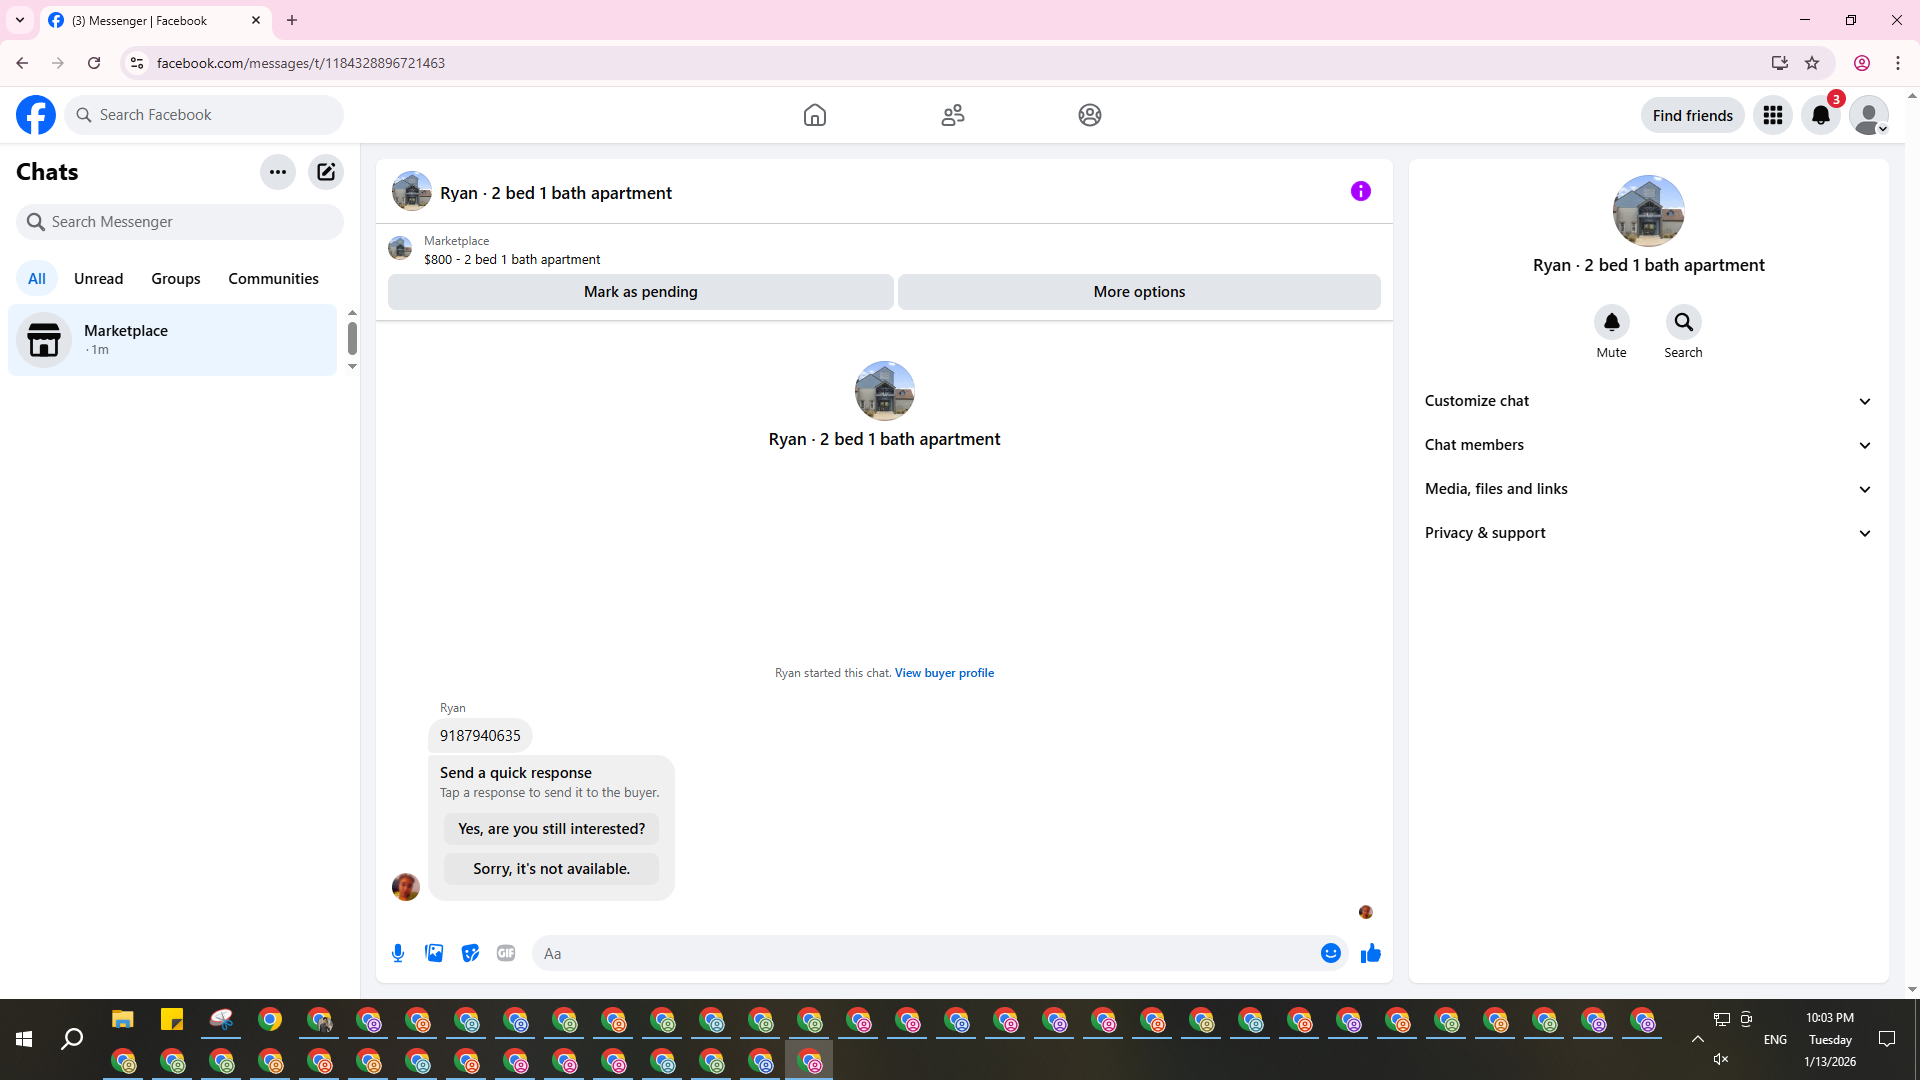The image size is (1920, 1080).
Task: Expand the Customize chat section
Action: coord(1647,401)
